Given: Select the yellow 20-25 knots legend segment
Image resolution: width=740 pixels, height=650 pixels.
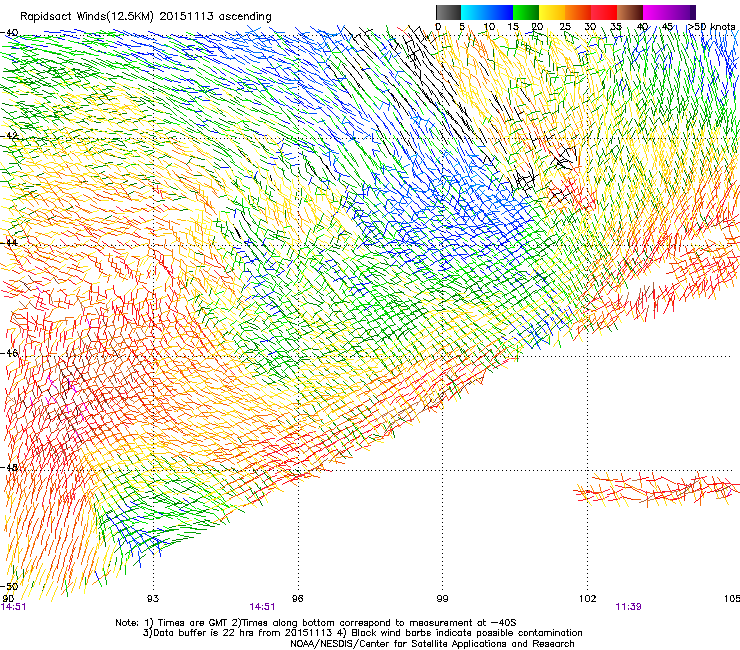Looking at the screenshot, I should point(552,12).
